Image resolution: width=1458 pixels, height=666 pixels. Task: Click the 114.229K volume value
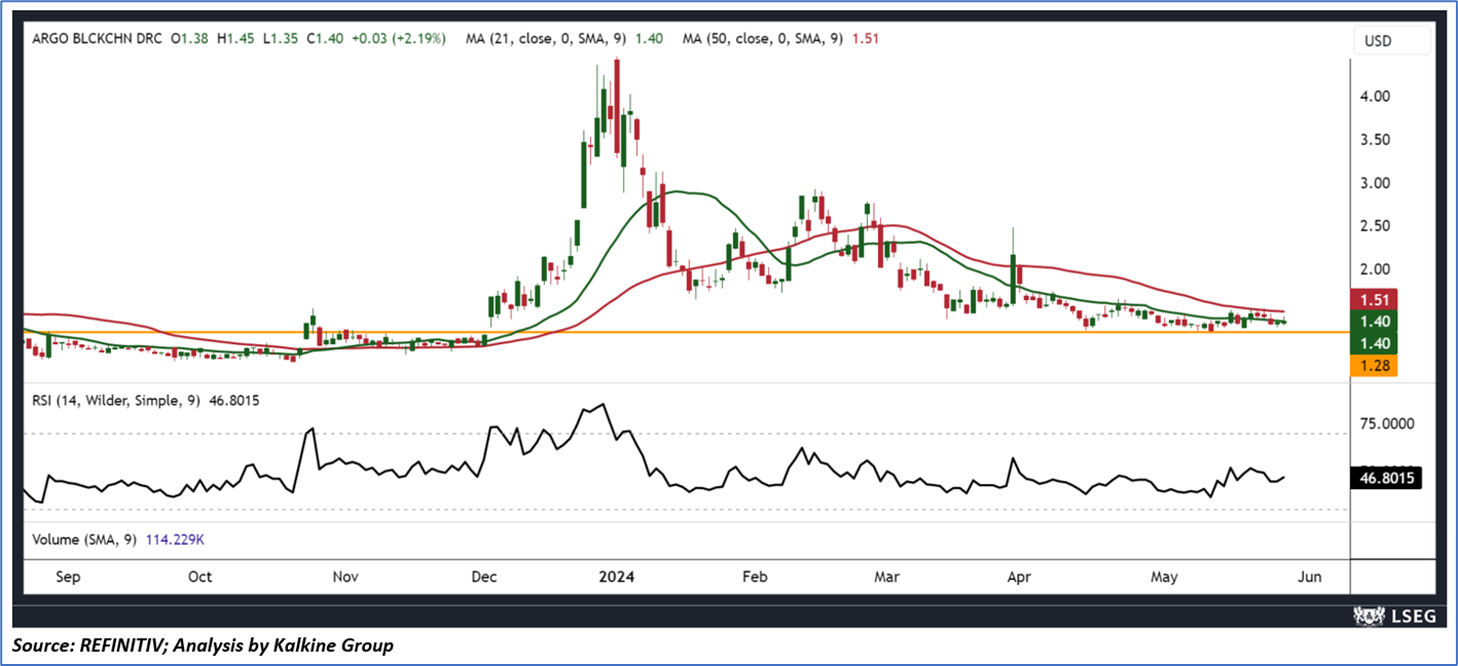click(x=174, y=539)
